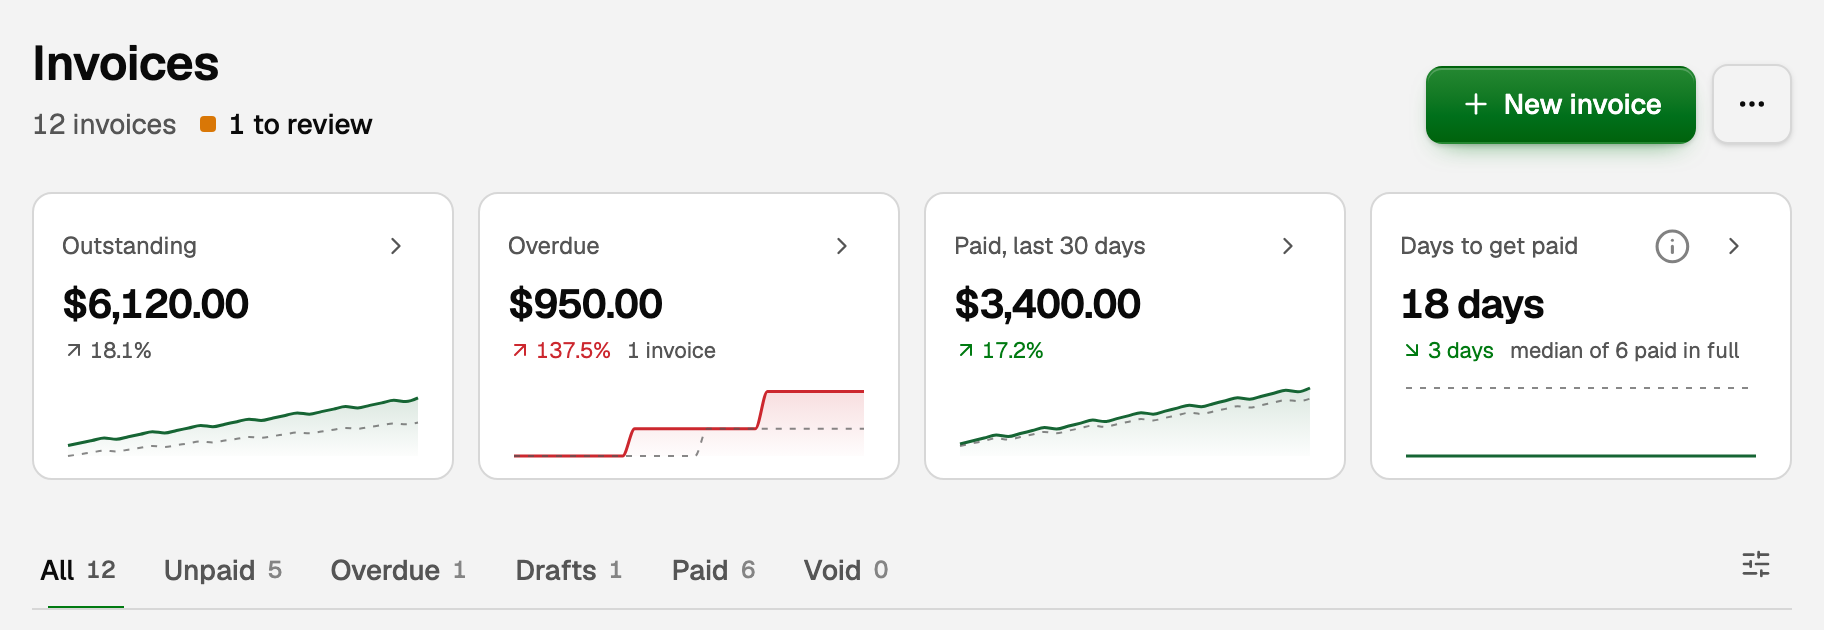Open the Days to get paid info icon
The width and height of the screenshot is (1824, 630).
(1672, 246)
